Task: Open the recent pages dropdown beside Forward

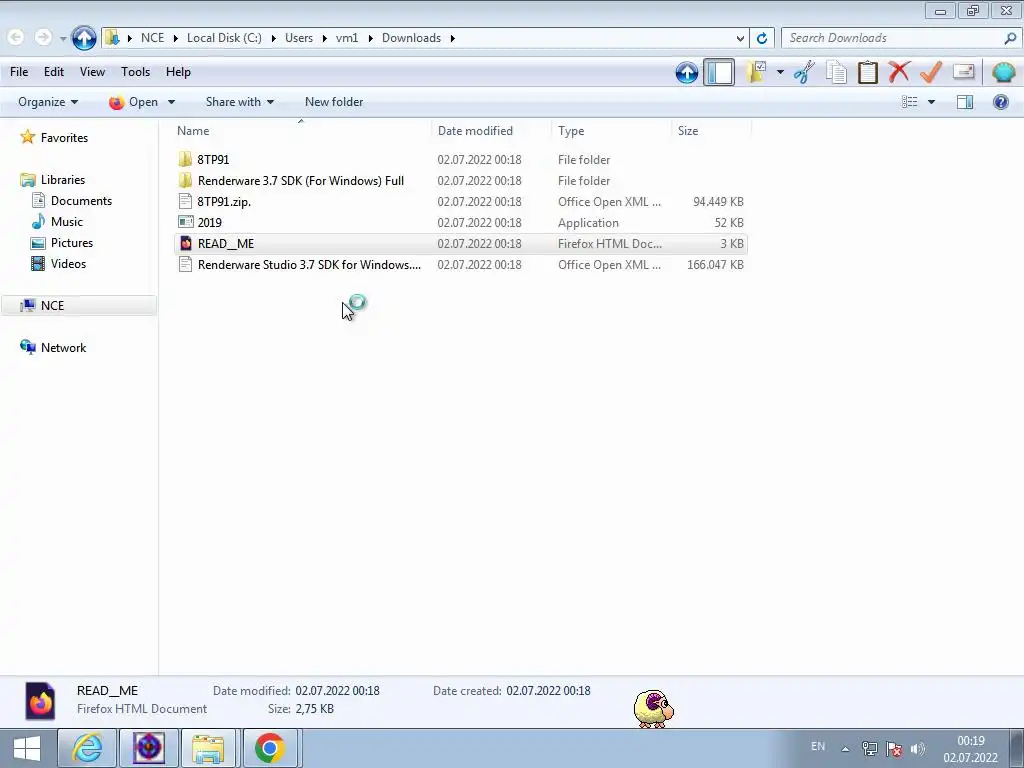Action: [x=63, y=39]
